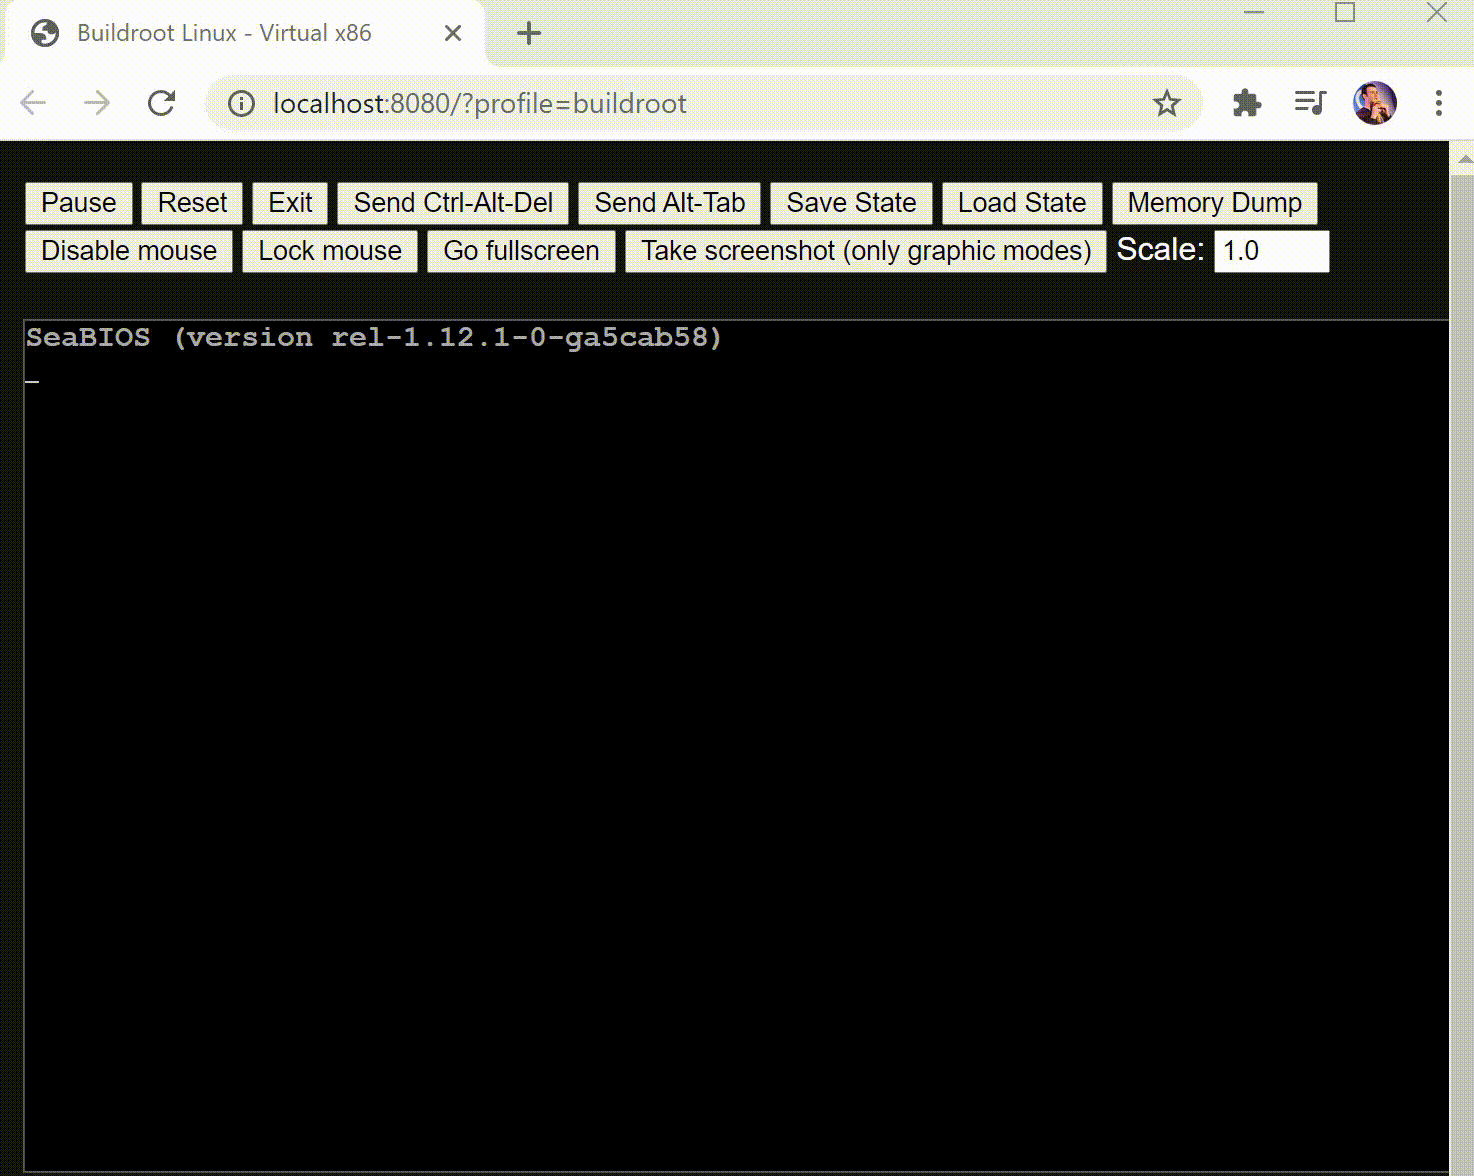Screen dimensions: 1474x1176
Task: Reset the virtual machine
Action: tap(192, 203)
